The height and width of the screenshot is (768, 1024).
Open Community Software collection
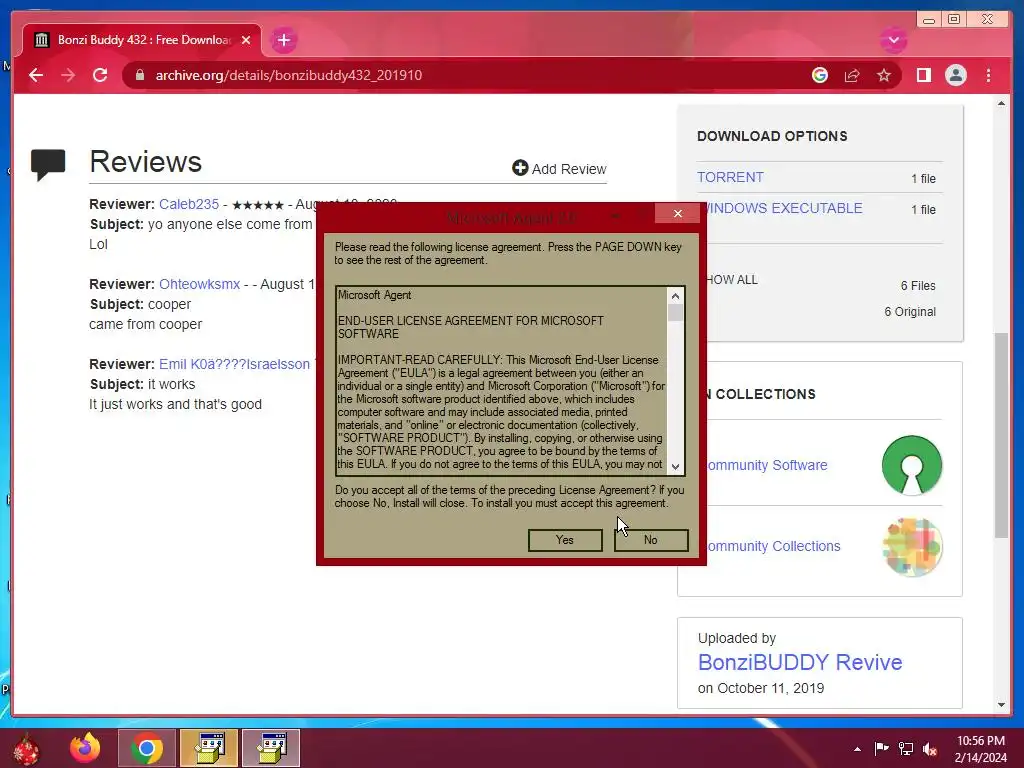tap(767, 465)
